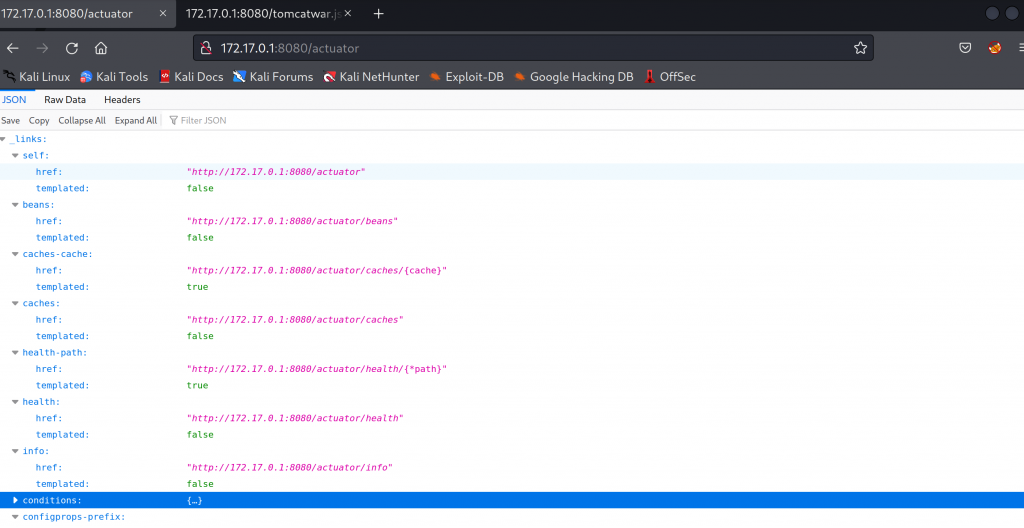Open a new browser tab

pos(378,14)
